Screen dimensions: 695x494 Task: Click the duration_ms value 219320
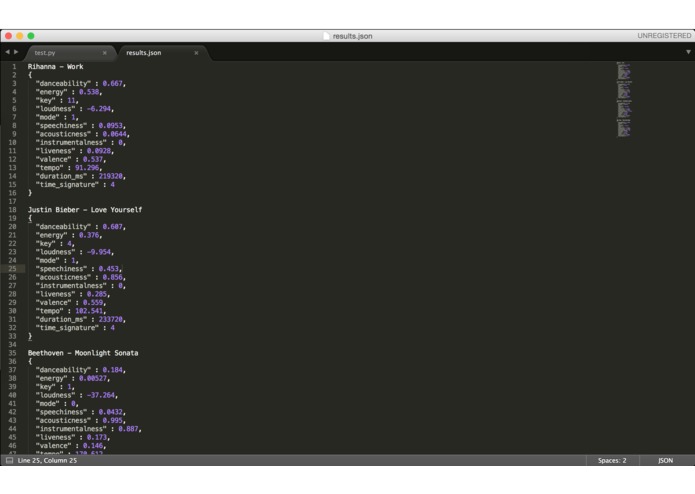(111, 176)
